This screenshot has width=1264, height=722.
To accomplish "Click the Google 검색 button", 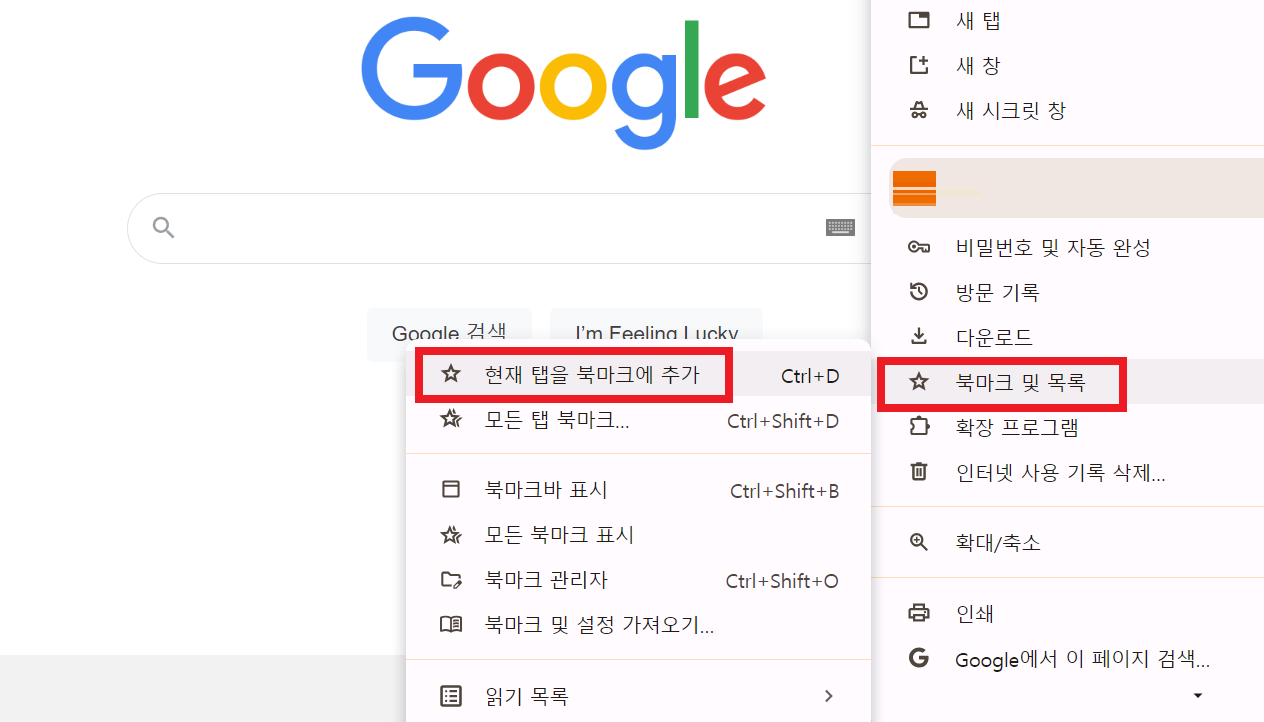I will click(449, 333).
